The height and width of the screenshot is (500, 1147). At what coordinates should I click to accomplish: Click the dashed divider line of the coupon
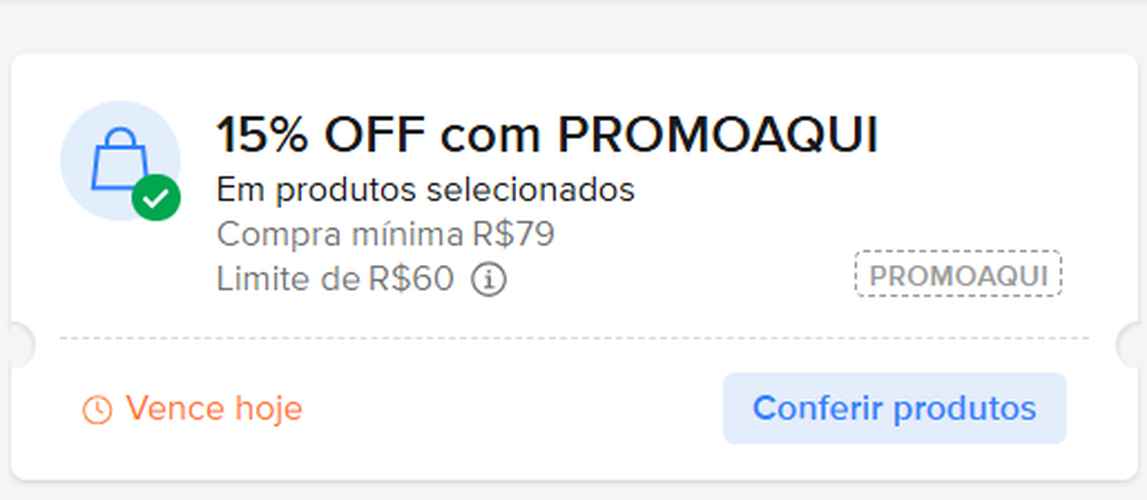[573, 338]
